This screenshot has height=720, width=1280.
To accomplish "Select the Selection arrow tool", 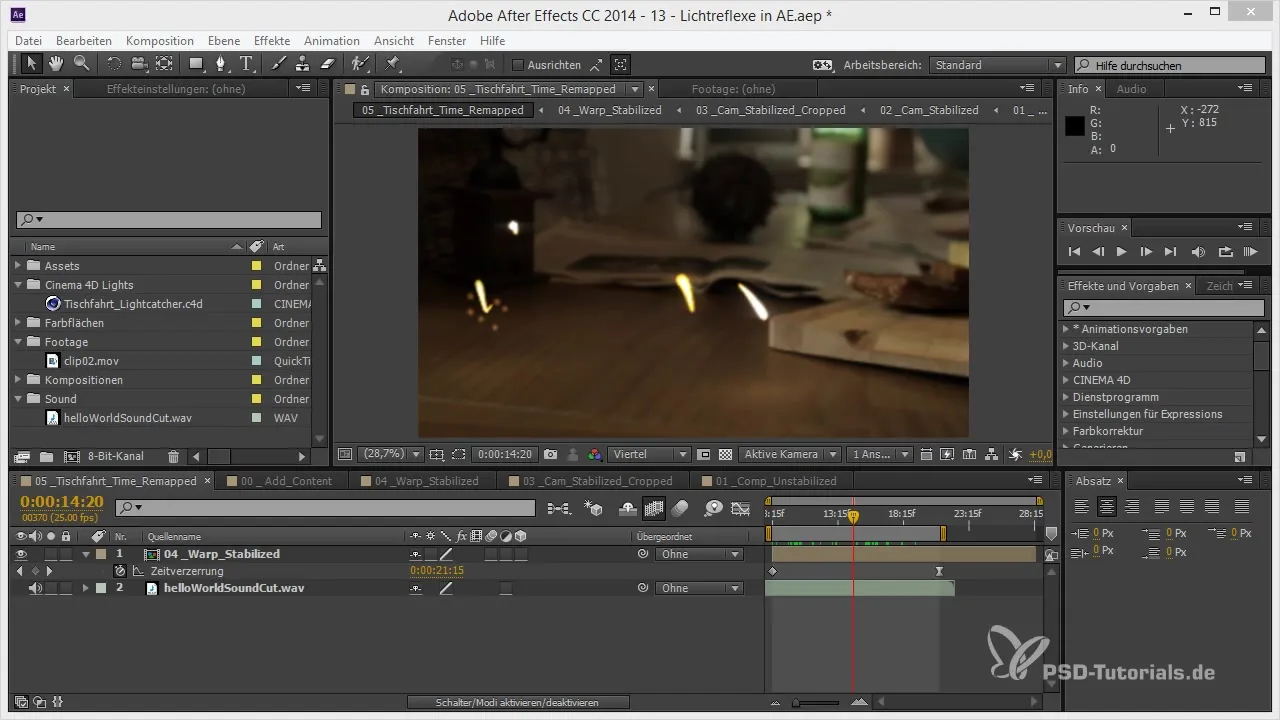I will point(31,64).
